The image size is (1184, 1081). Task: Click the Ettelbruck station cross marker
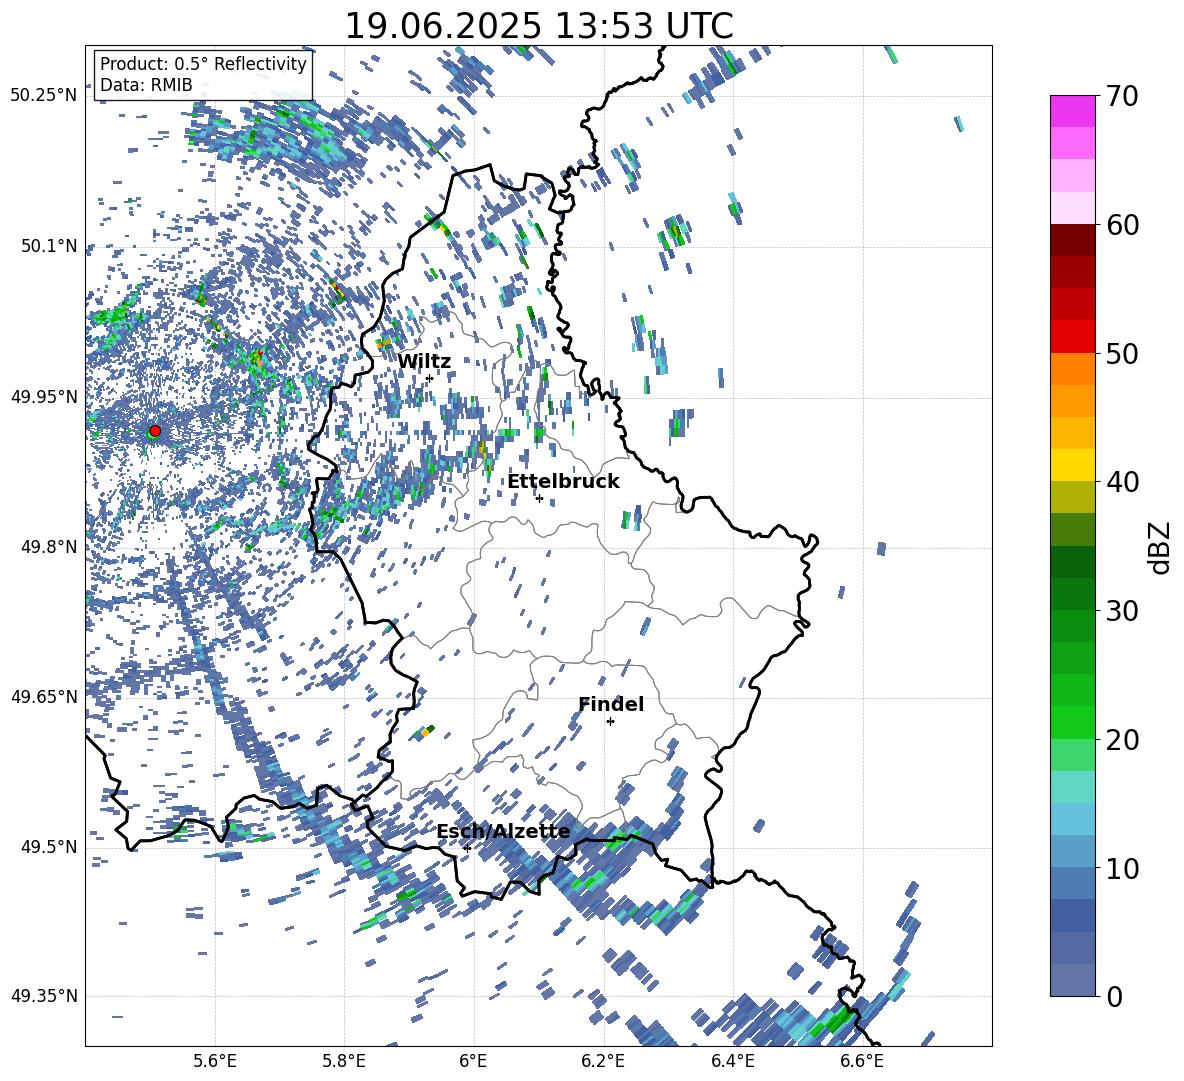pyautogui.click(x=539, y=498)
